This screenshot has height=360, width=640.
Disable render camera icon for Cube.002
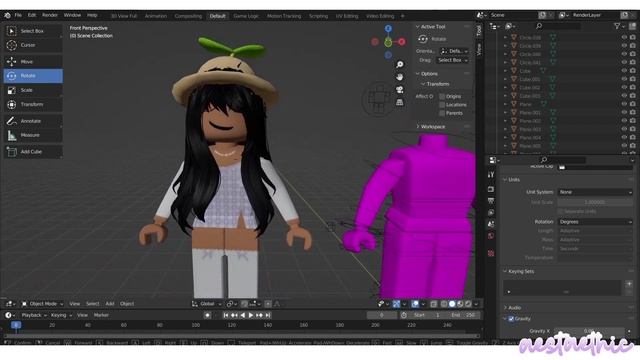click(x=633, y=87)
